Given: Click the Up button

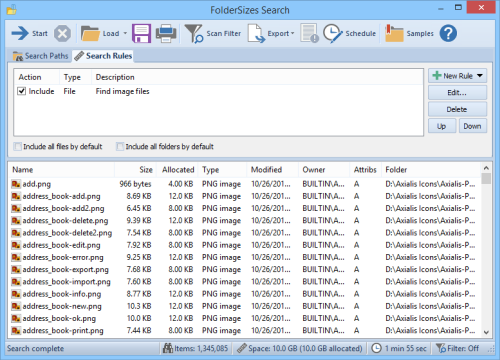Looking at the screenshot, I should click(442, 126).
